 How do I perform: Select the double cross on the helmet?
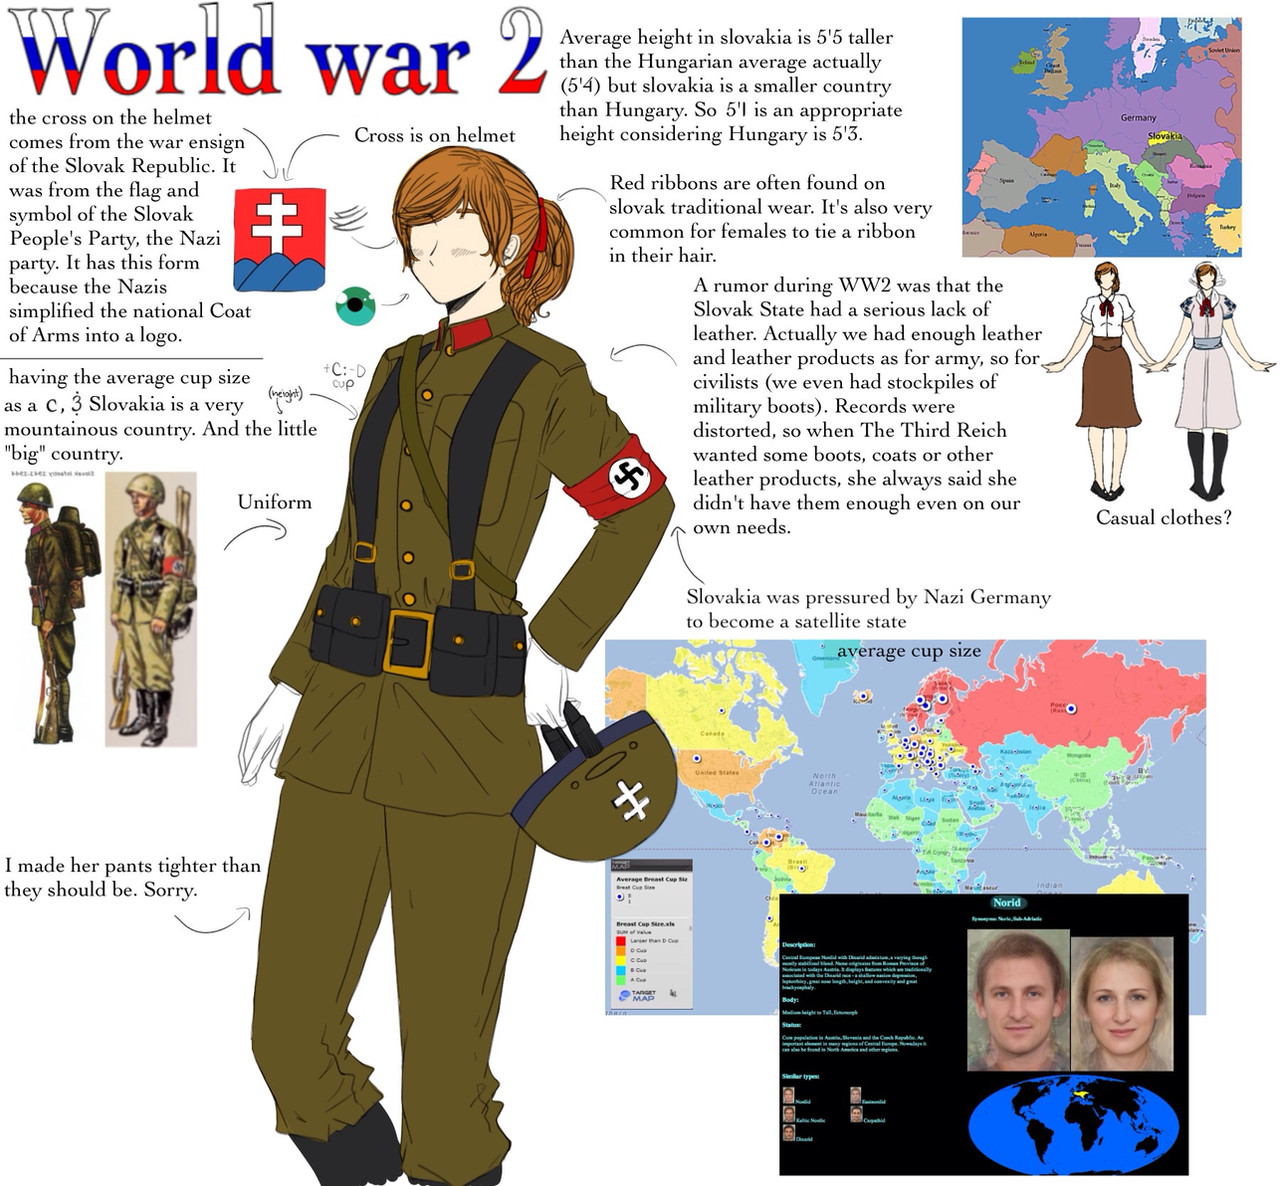tap(629, 800)
